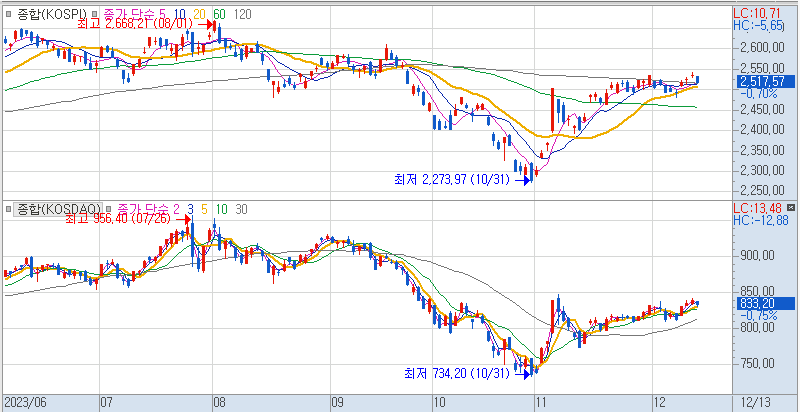
Task: Click the pink 5-day average in KOSPI legend
Action: tap(163, 14)
